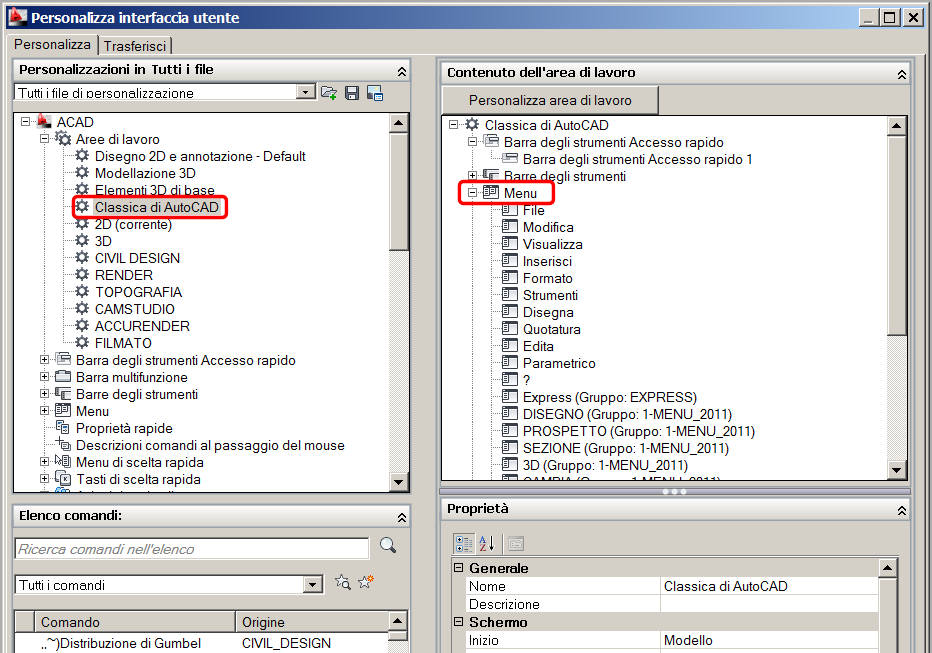Screen dimensions: 932x653
Task: Select PROSPETTO (Gruppo: 1-MENU_2011) entry
Action: 639,431
